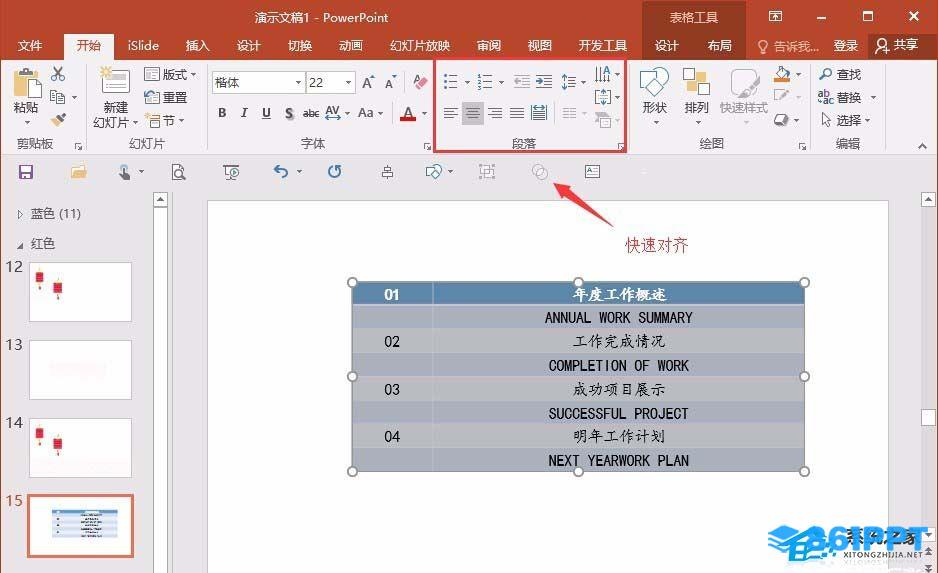This screenshot has height=573, width=938.
Task: Expand the 蓝色 (11) section
Action: pyautogui.click(x=20, y=214)
